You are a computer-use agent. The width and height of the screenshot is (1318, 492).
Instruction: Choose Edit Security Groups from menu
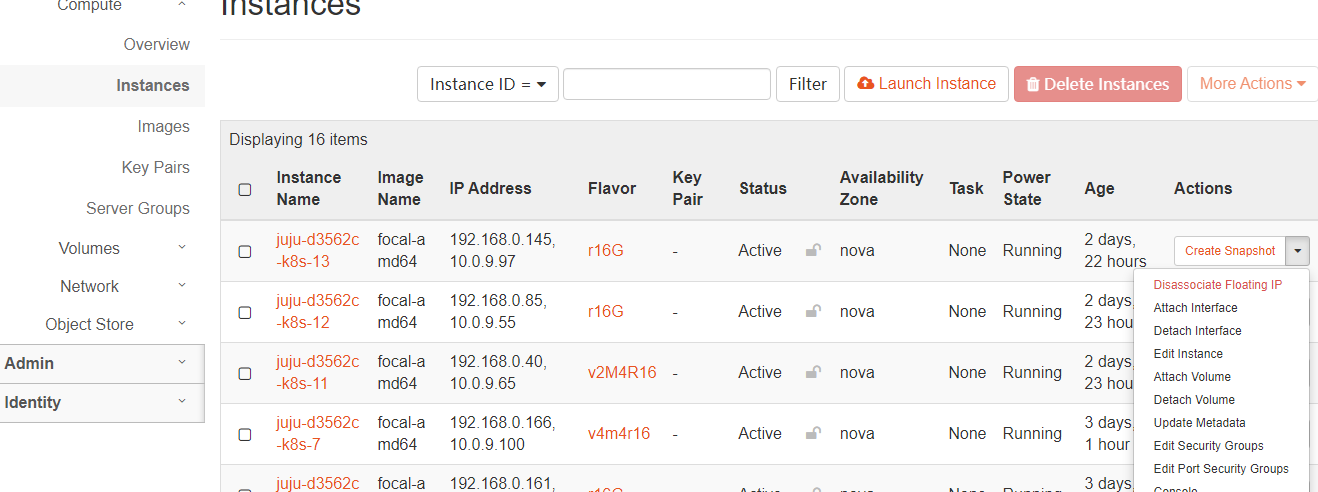1208,446
